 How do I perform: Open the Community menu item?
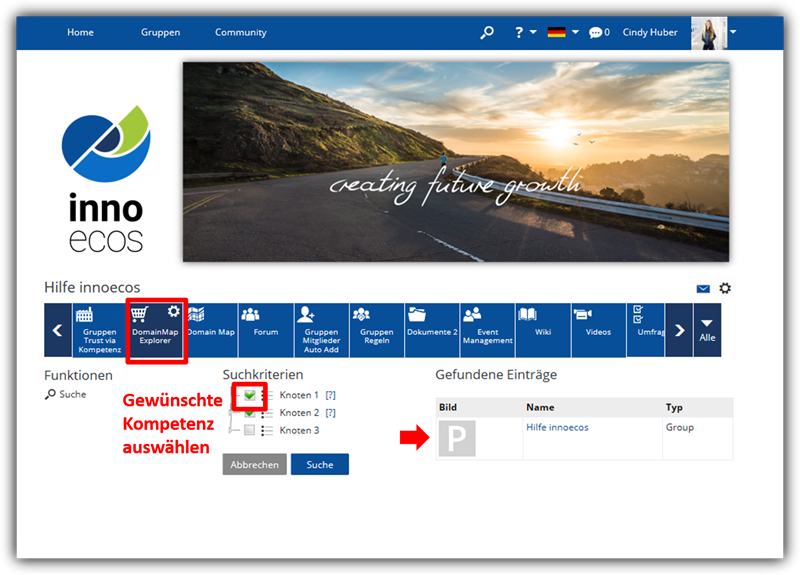click(x=240, y=32)
